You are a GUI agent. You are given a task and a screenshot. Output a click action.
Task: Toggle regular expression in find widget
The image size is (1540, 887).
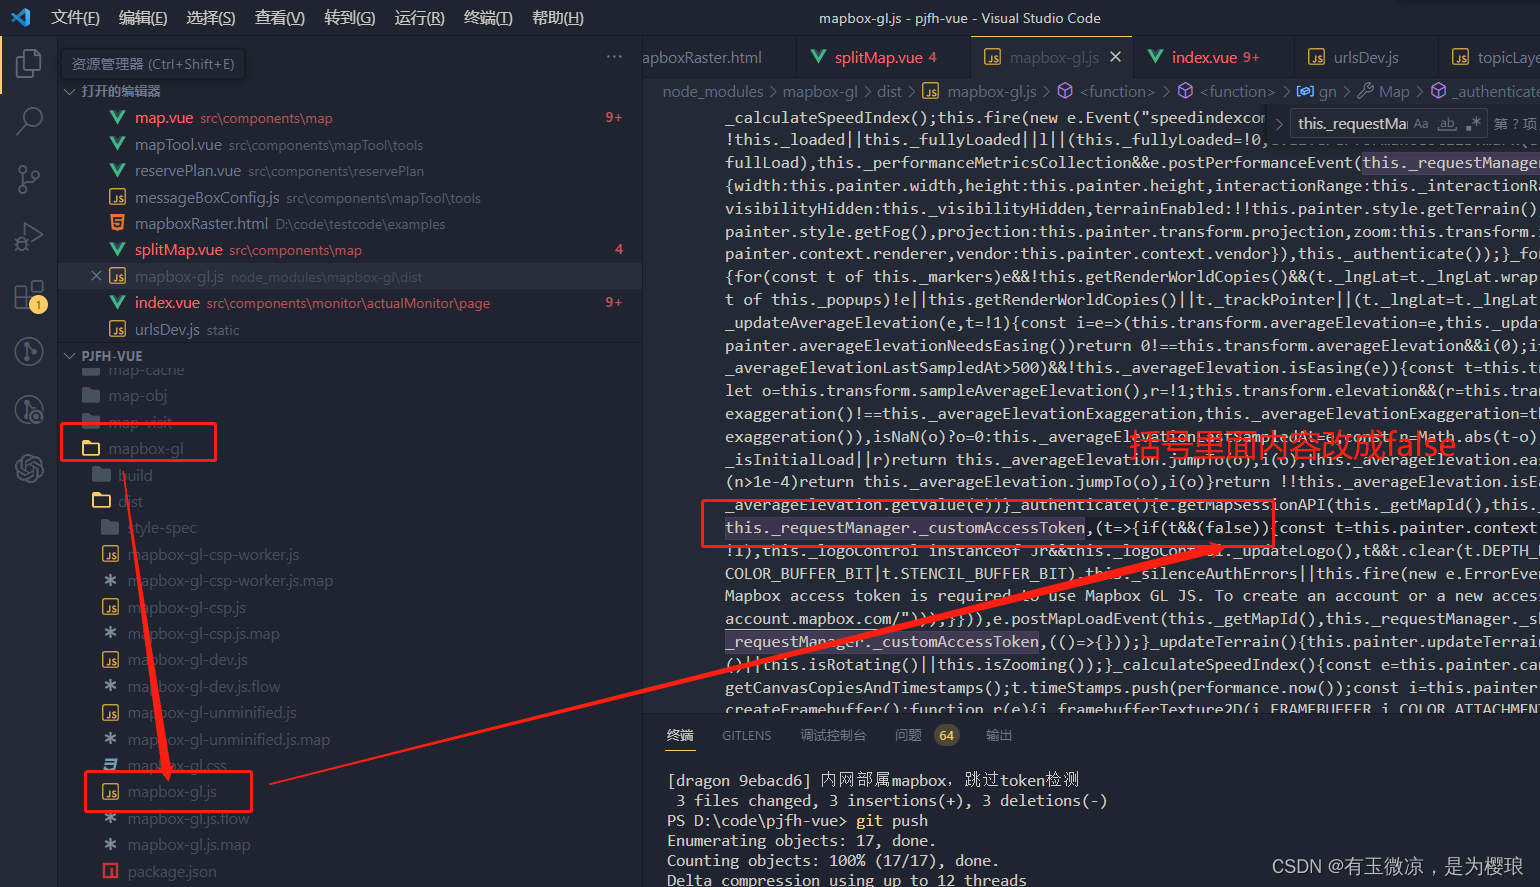point(1473,124)
